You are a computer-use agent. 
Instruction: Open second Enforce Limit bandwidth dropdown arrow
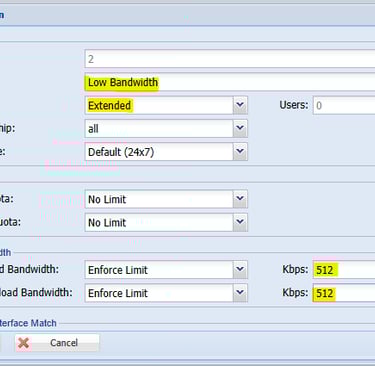click(x=240, y=293)
